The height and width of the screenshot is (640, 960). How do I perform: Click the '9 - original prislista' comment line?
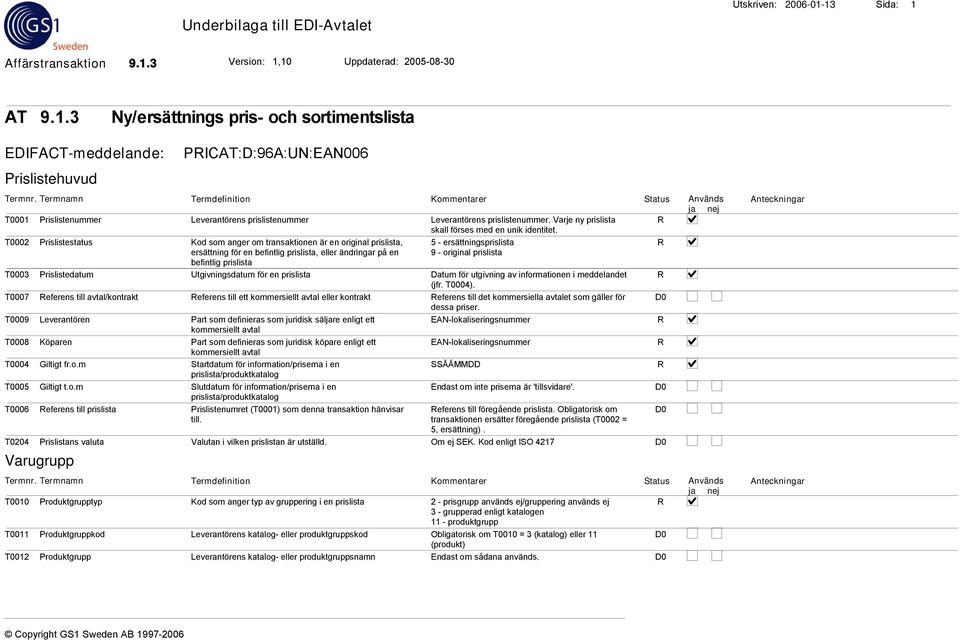pos(466,252)
